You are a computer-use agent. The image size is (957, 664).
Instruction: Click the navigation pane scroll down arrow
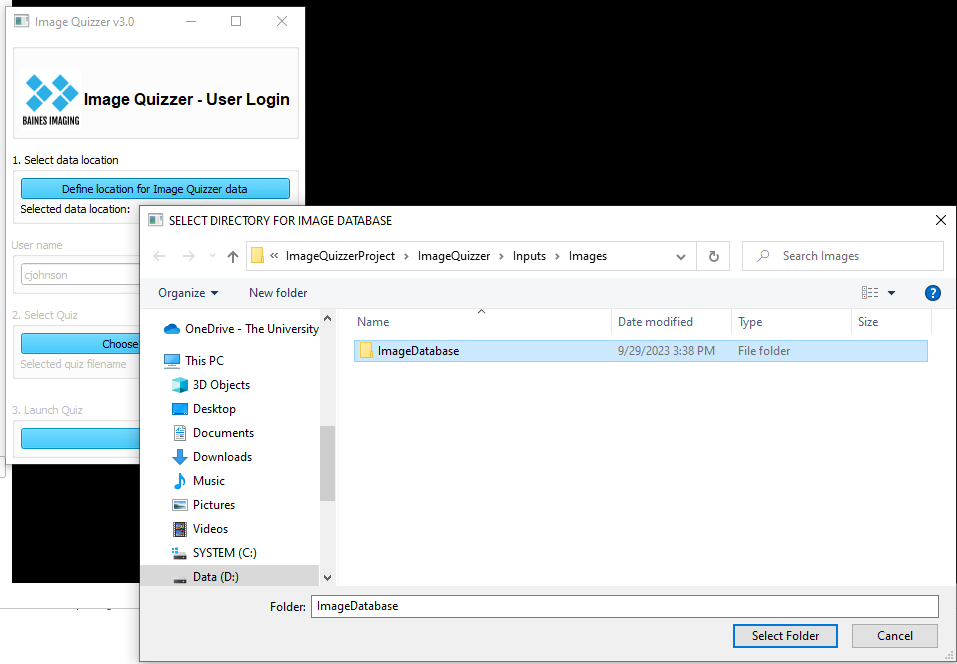[x=327, y=577]
